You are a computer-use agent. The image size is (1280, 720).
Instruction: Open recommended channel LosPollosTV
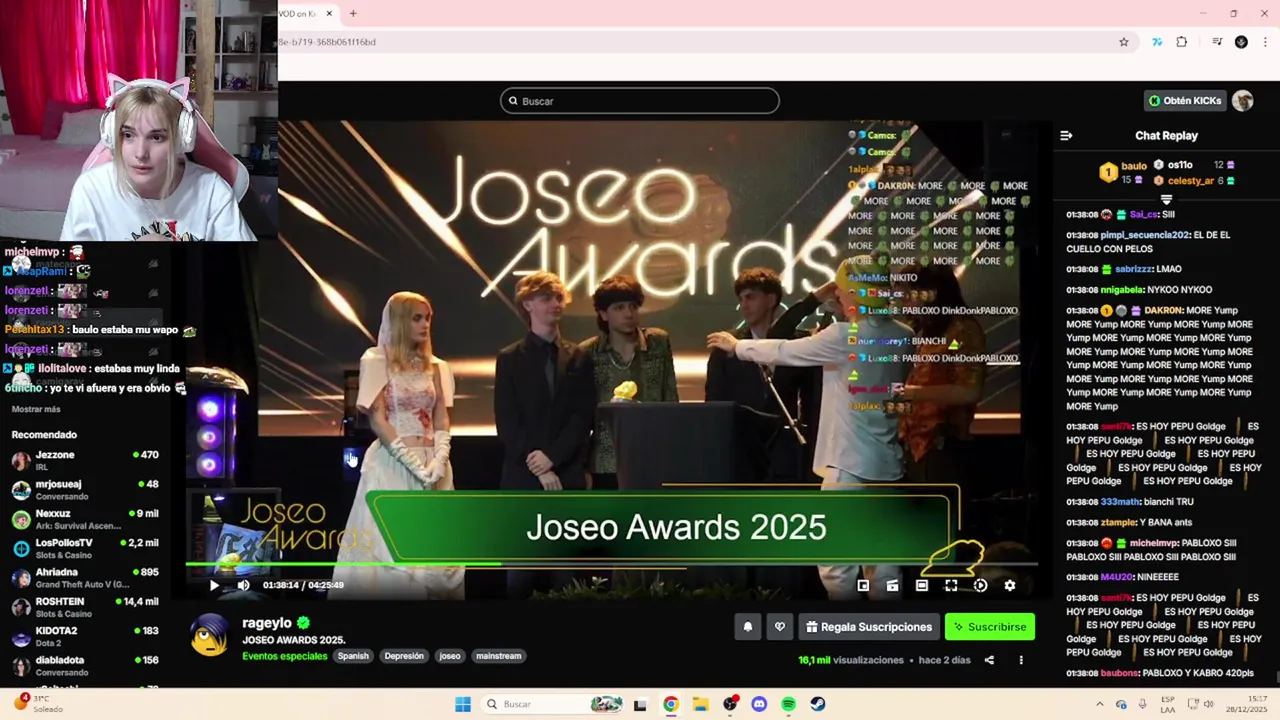(85, 548)
